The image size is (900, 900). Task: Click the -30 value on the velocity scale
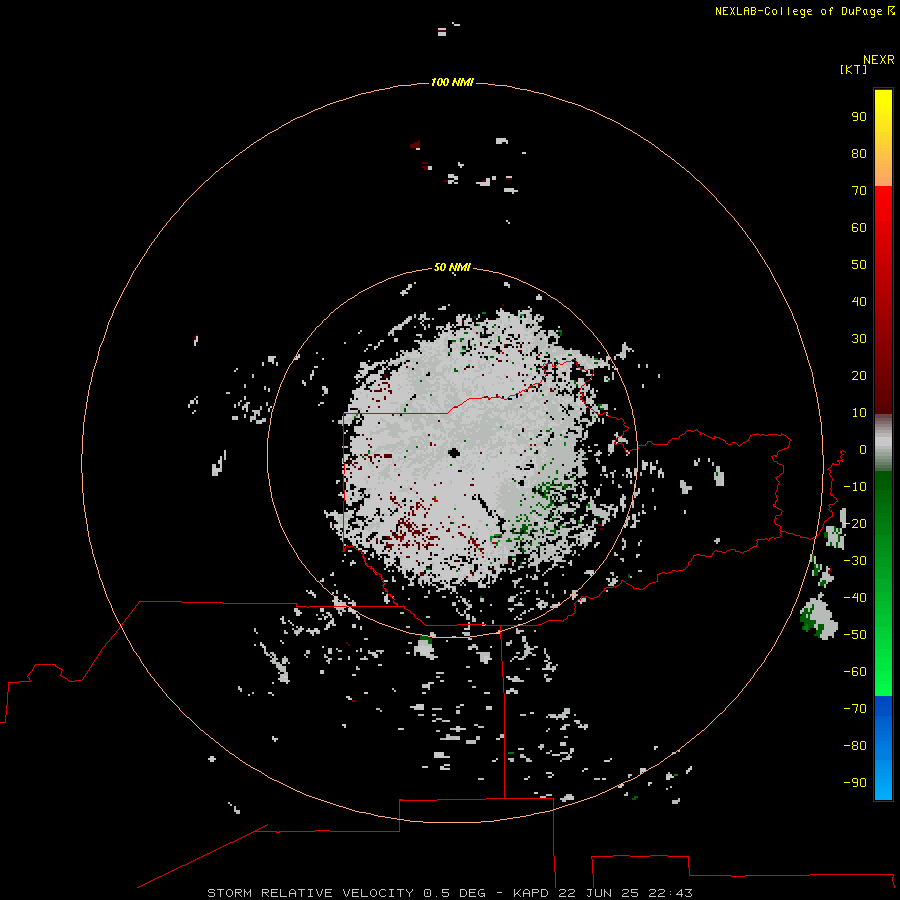pyautogui.click(x=855, y=561)
